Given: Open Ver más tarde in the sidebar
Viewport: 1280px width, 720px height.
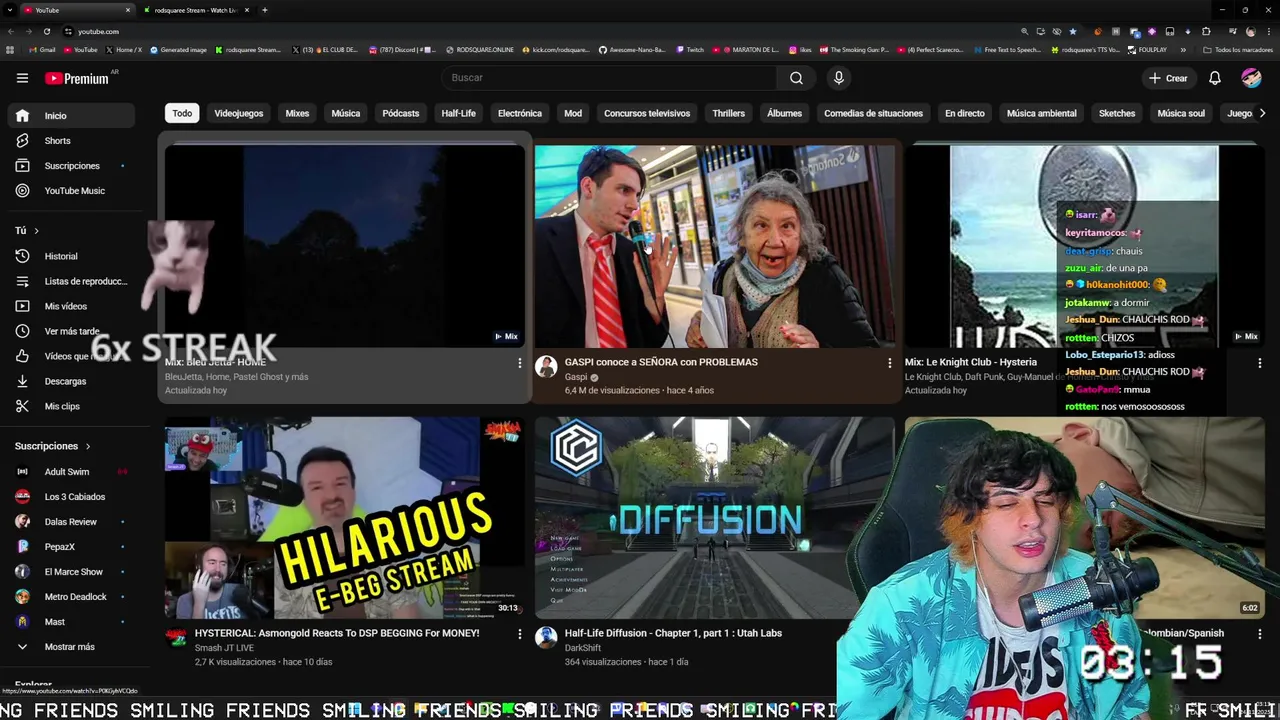Looking at the screenshot, I should [x=70, y=331].
